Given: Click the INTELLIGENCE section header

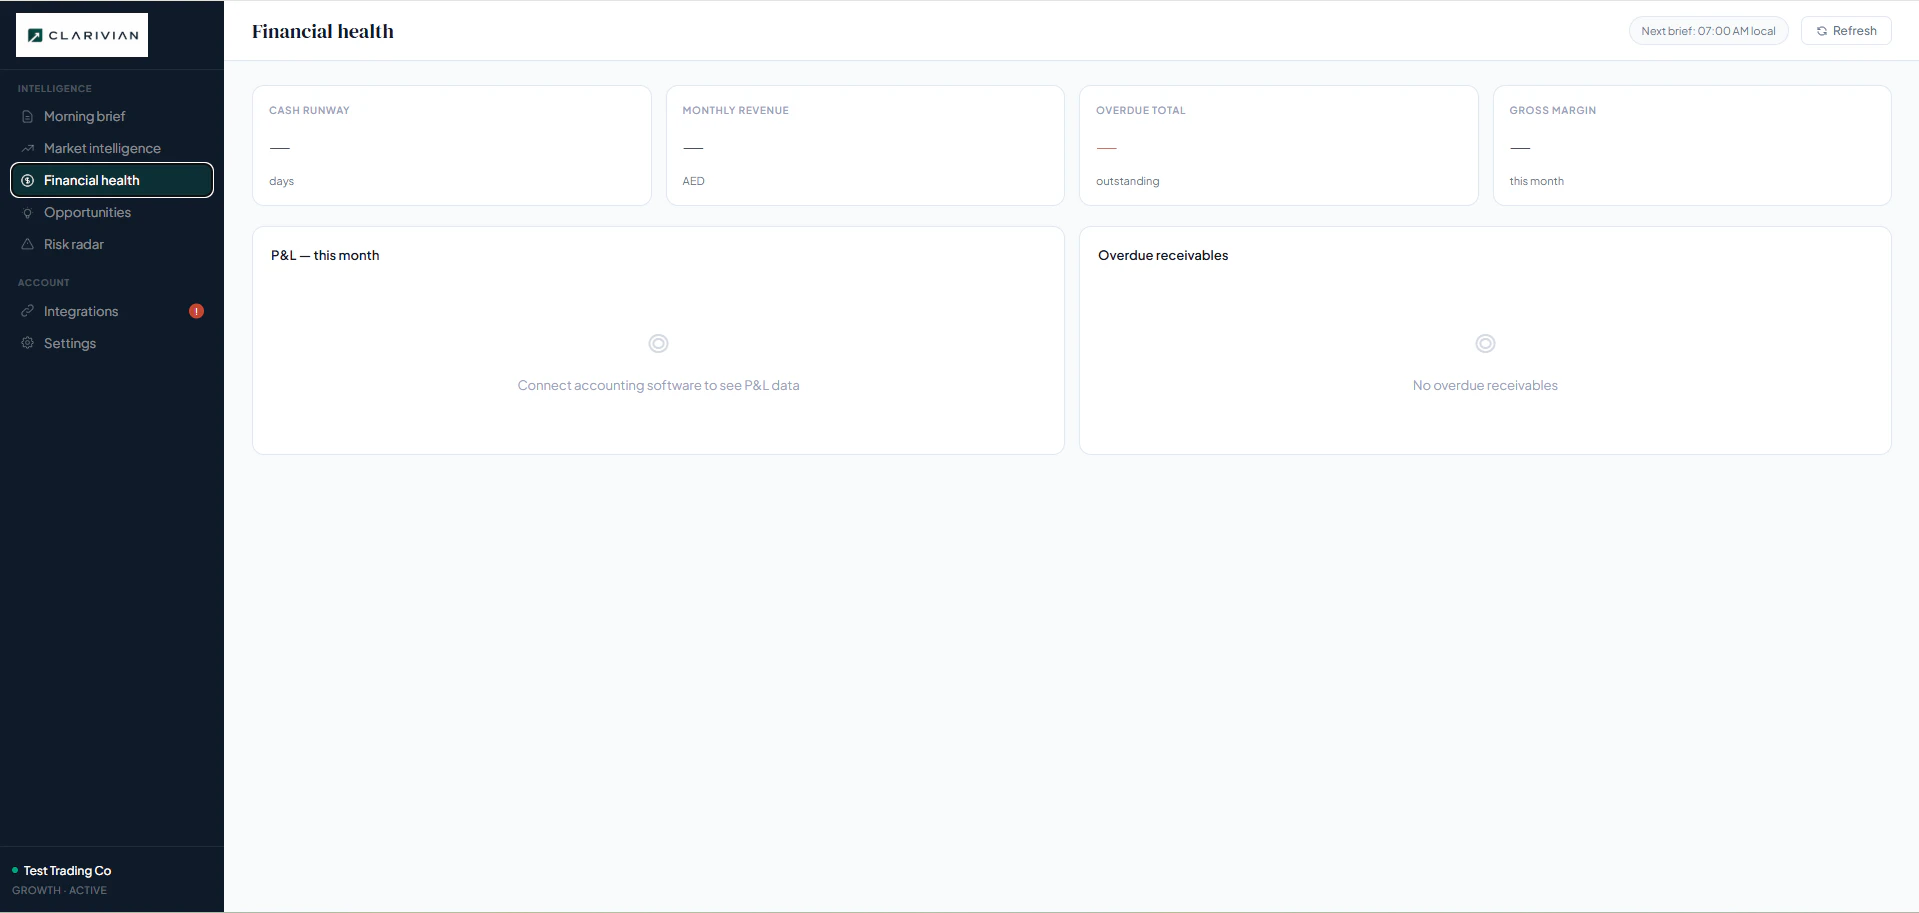Looking at the screenshot, I should click(54, 89).
